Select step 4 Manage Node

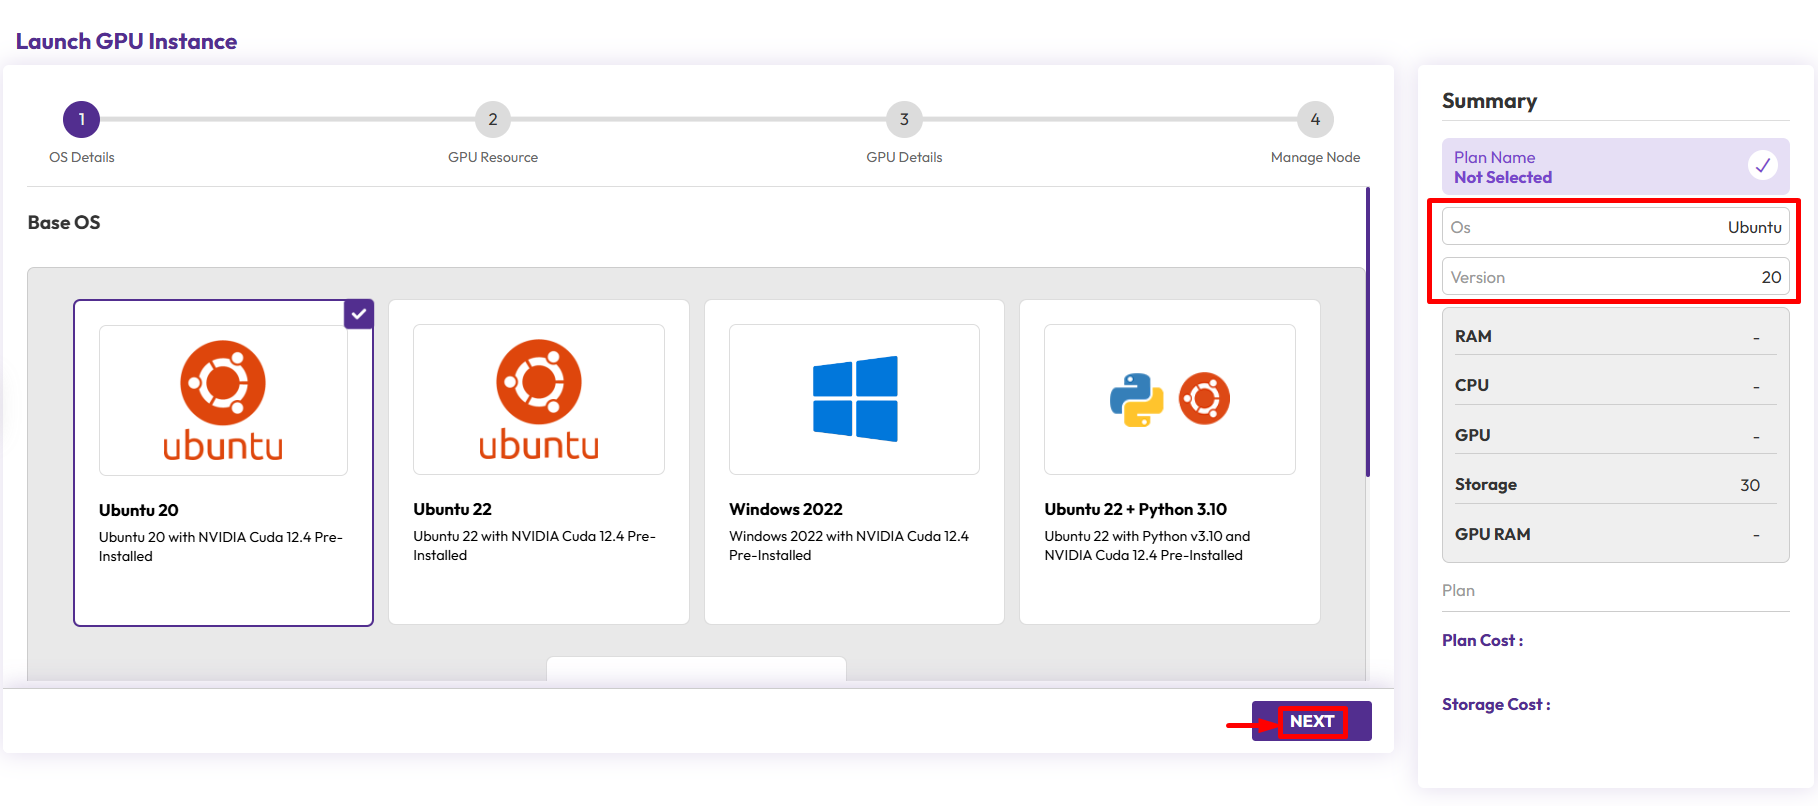point(1315,120)
